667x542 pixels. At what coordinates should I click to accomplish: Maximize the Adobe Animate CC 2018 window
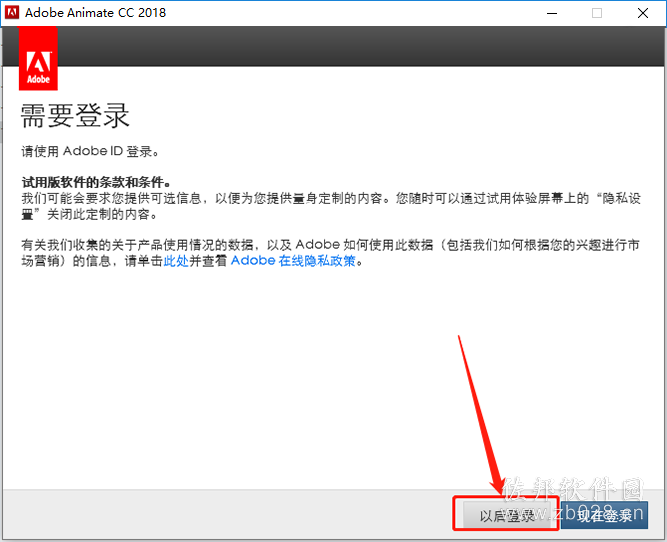(x=597, y=13)
